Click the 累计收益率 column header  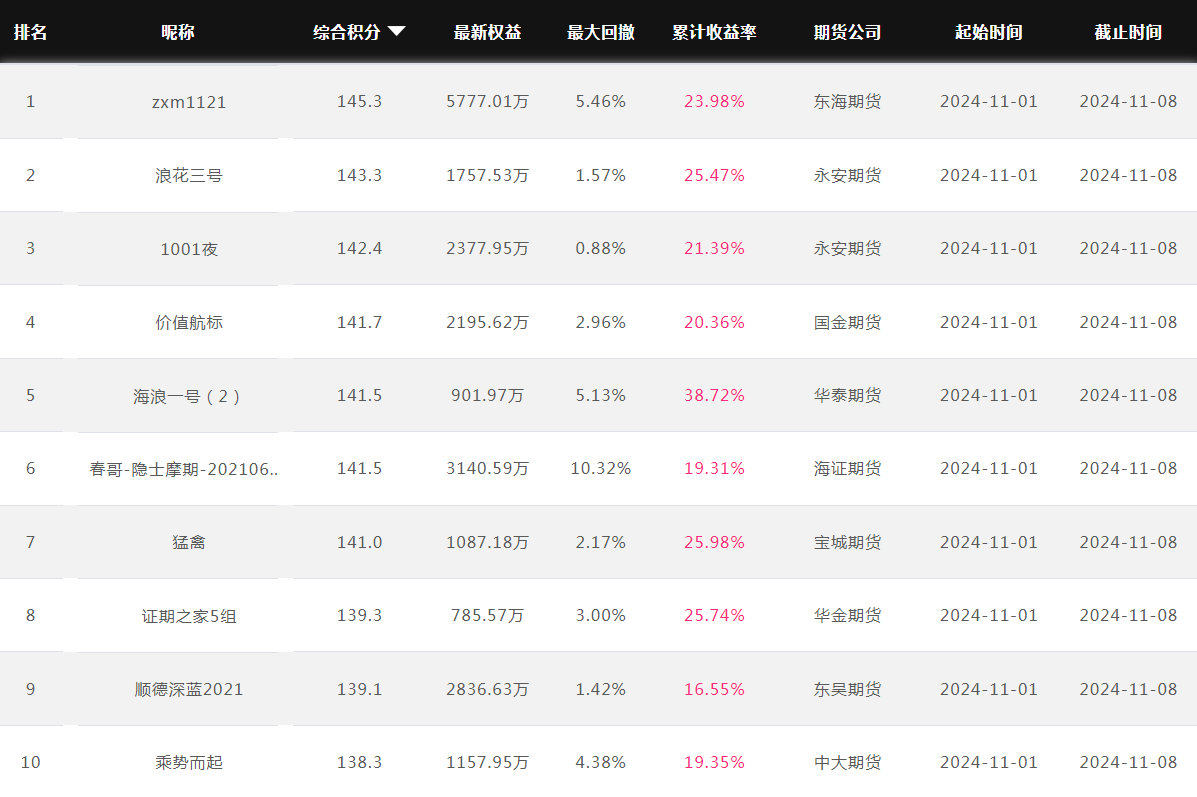pyautogui.click(x=715, y=32)
